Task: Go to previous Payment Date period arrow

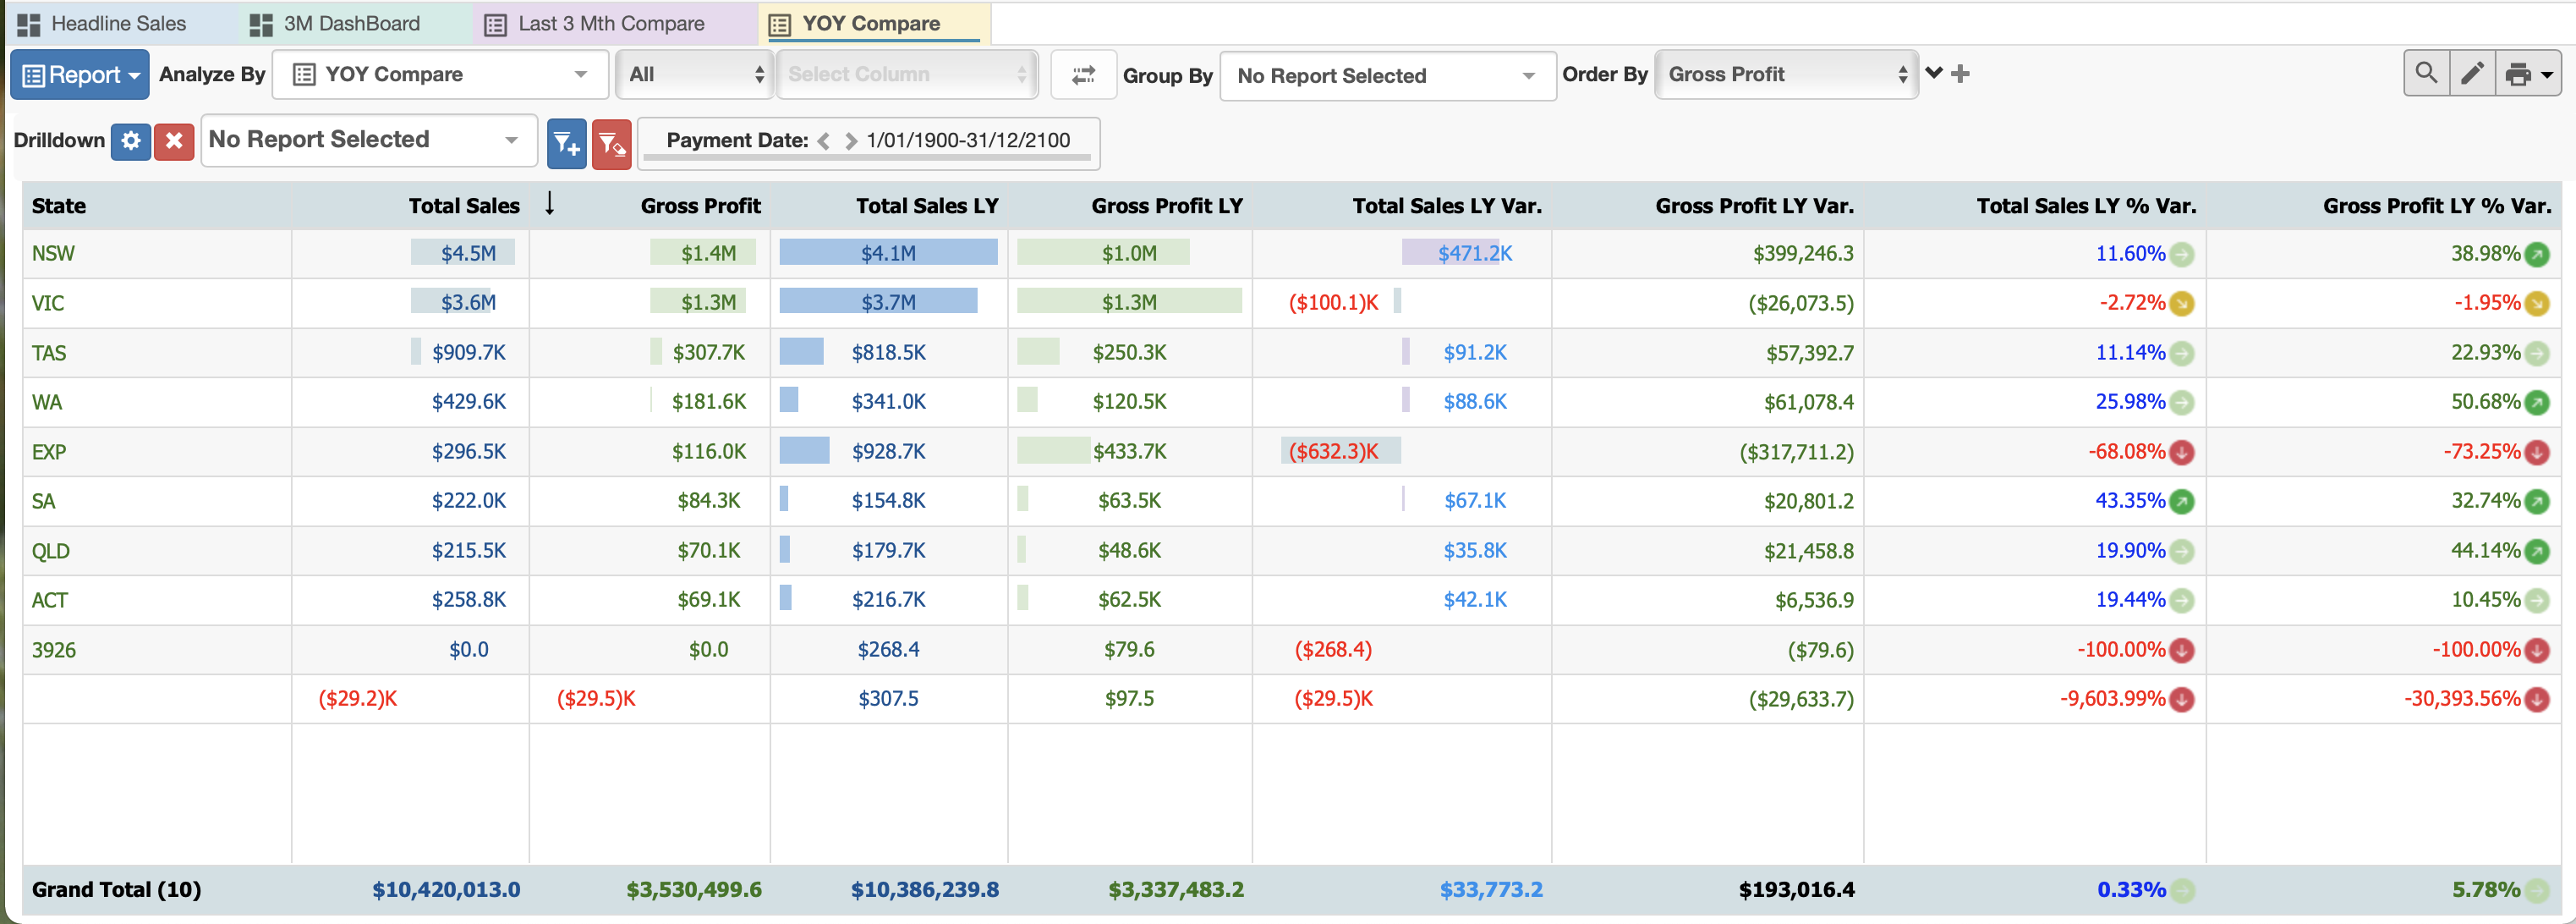Action: coord(824,141)
